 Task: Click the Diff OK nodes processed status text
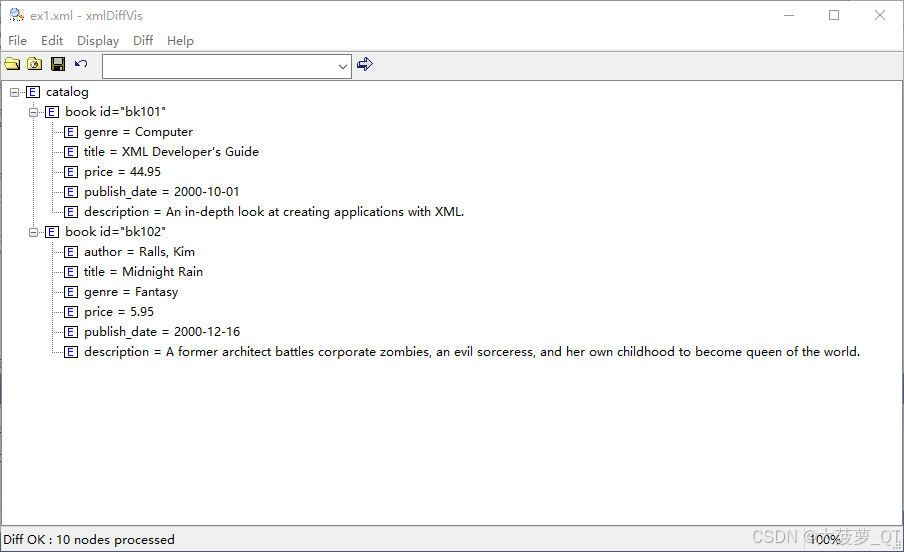tap(89, 540)
